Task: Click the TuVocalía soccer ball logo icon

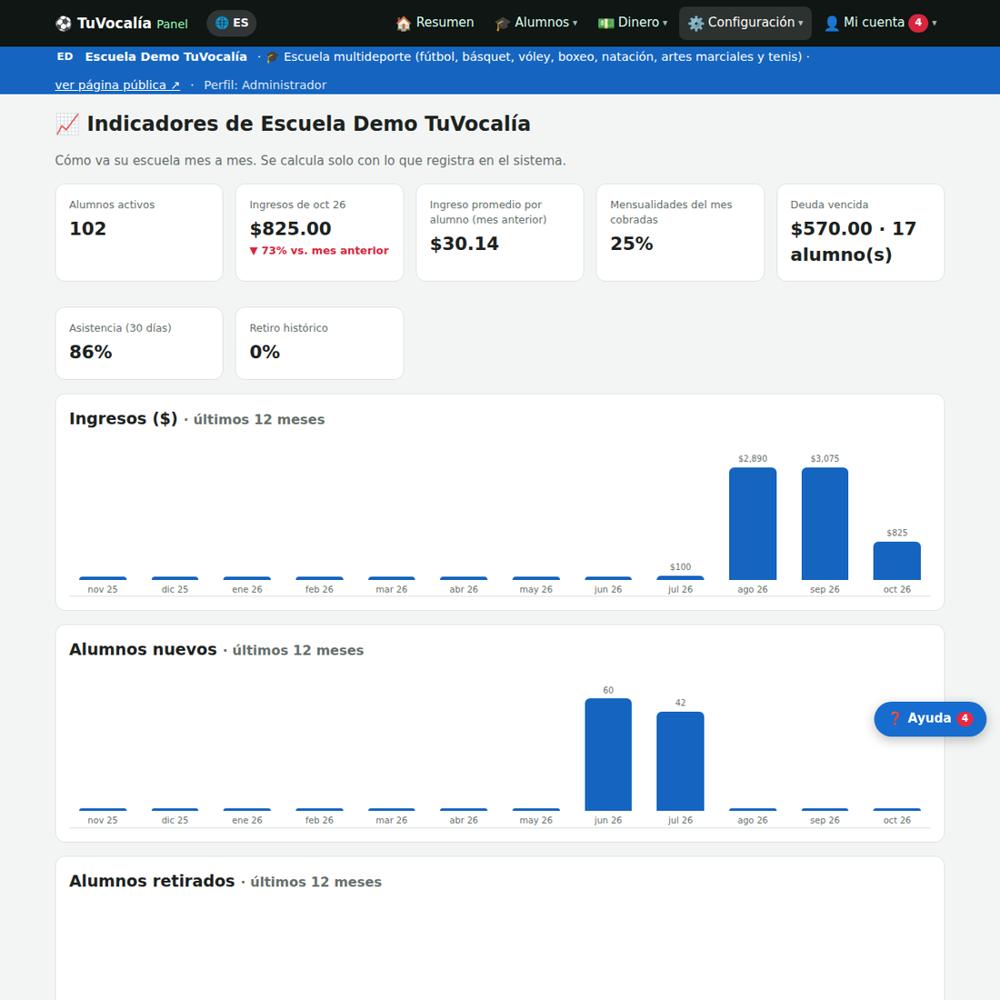Action: [x=63, y=24]
